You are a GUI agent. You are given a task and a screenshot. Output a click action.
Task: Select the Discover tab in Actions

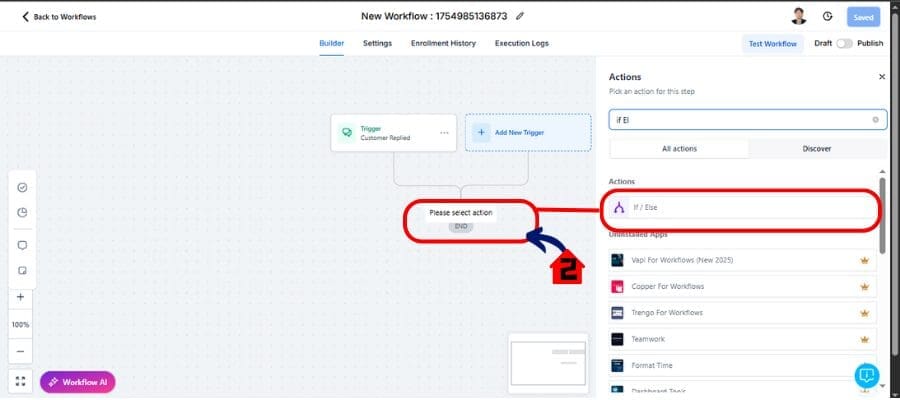tap(817, 148)
